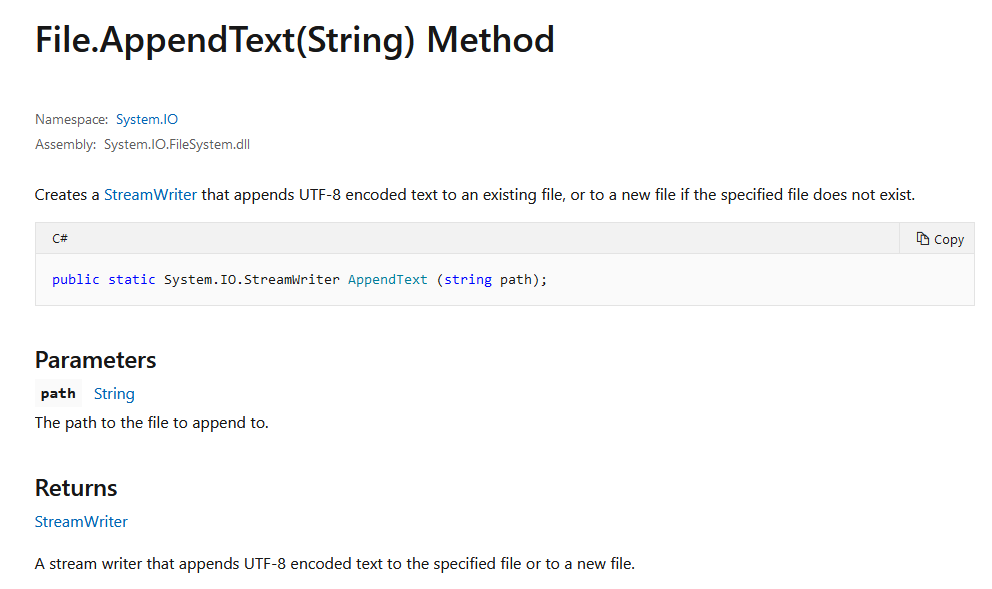This screenshot has height=589, width=992.
Task: Click the C# language label
Action: (60, 239)
